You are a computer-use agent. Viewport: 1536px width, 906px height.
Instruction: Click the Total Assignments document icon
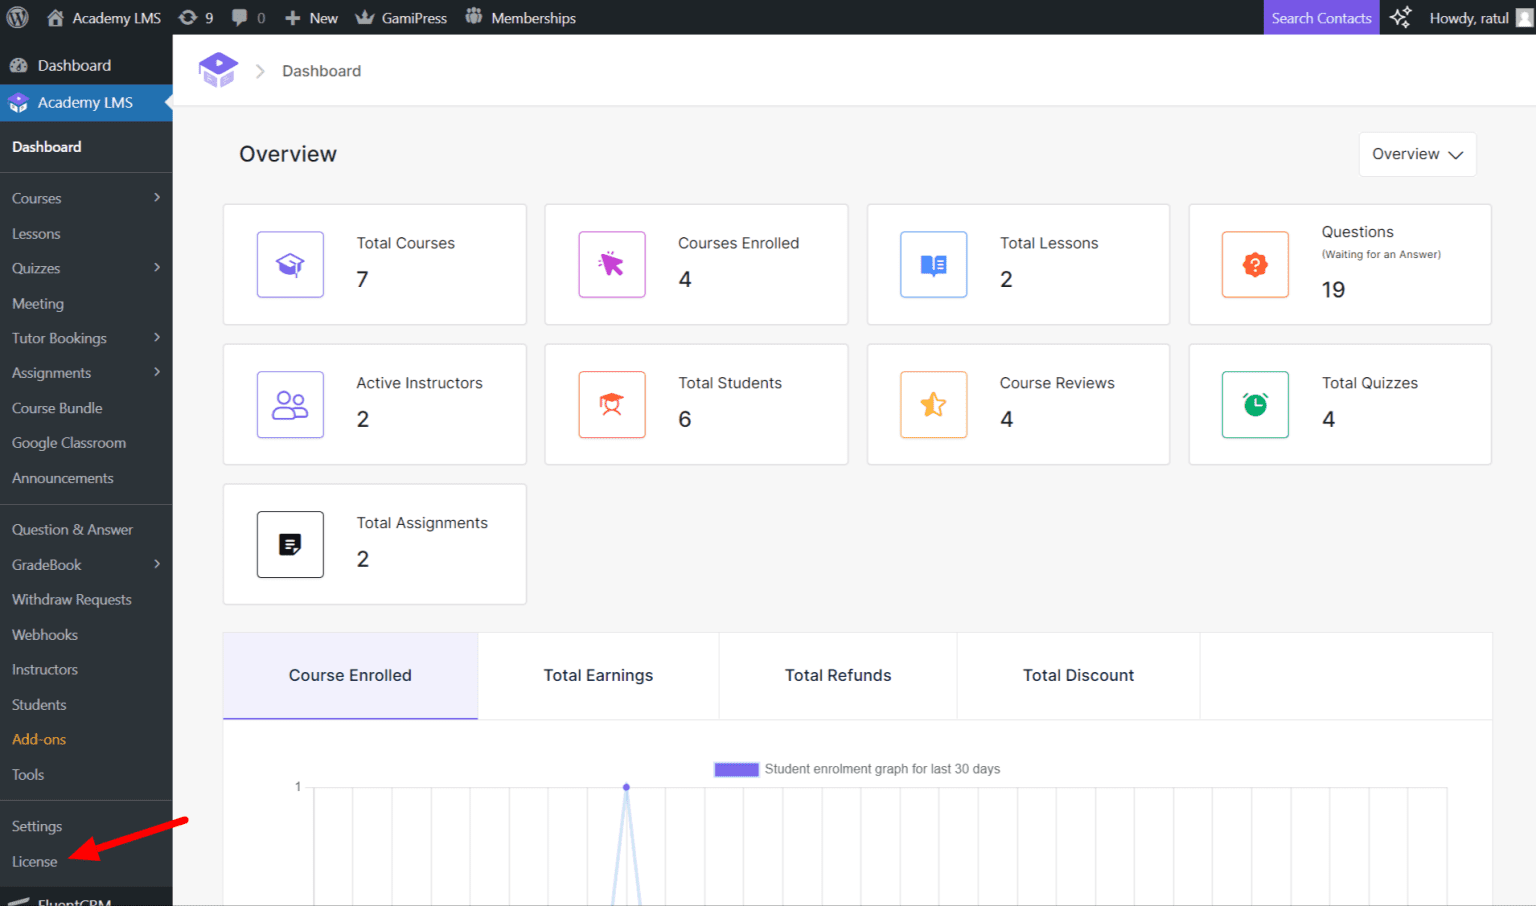290,545
